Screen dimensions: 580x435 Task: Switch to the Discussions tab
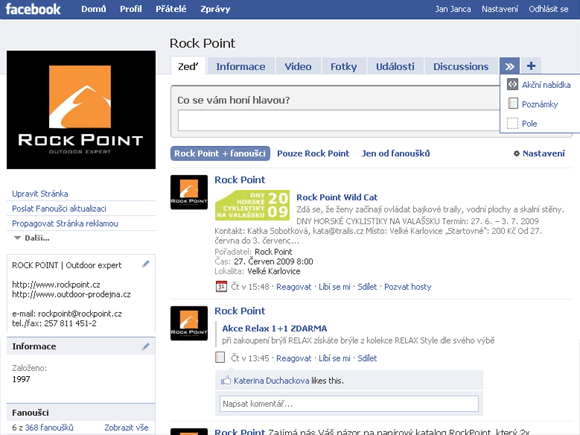tap(461, 66)
